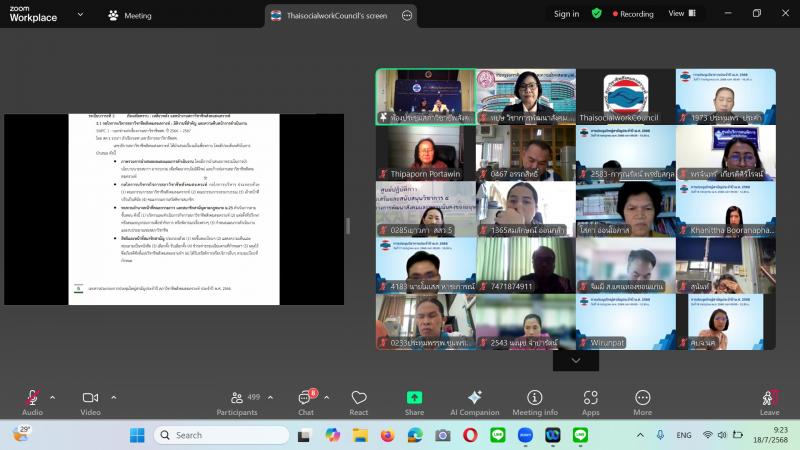Open Copilot from the taskbar
The height and width of the screenshot is (450, 800).
(x=333, y=435)
